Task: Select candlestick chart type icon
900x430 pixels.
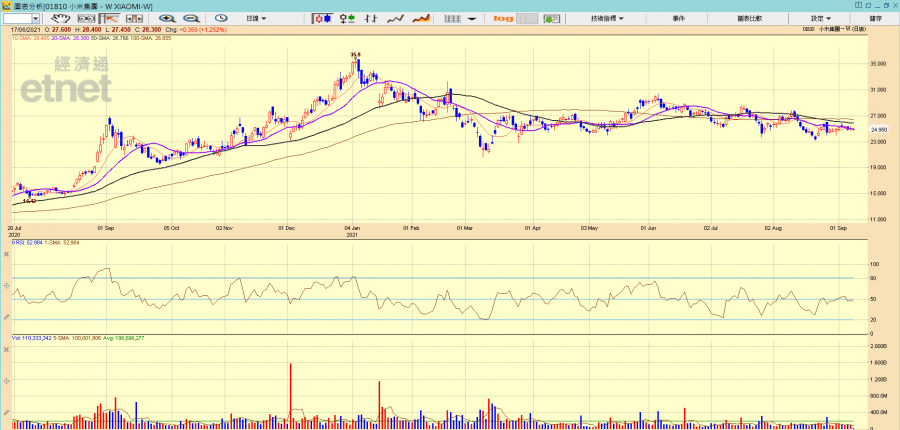Action: click(323, 18)
